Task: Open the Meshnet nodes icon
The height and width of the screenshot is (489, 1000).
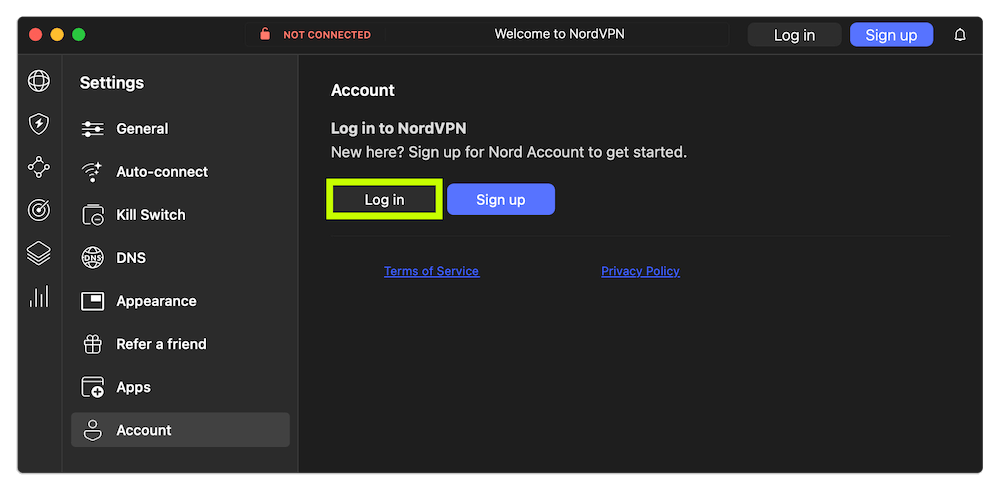Action: click(39, 167)
